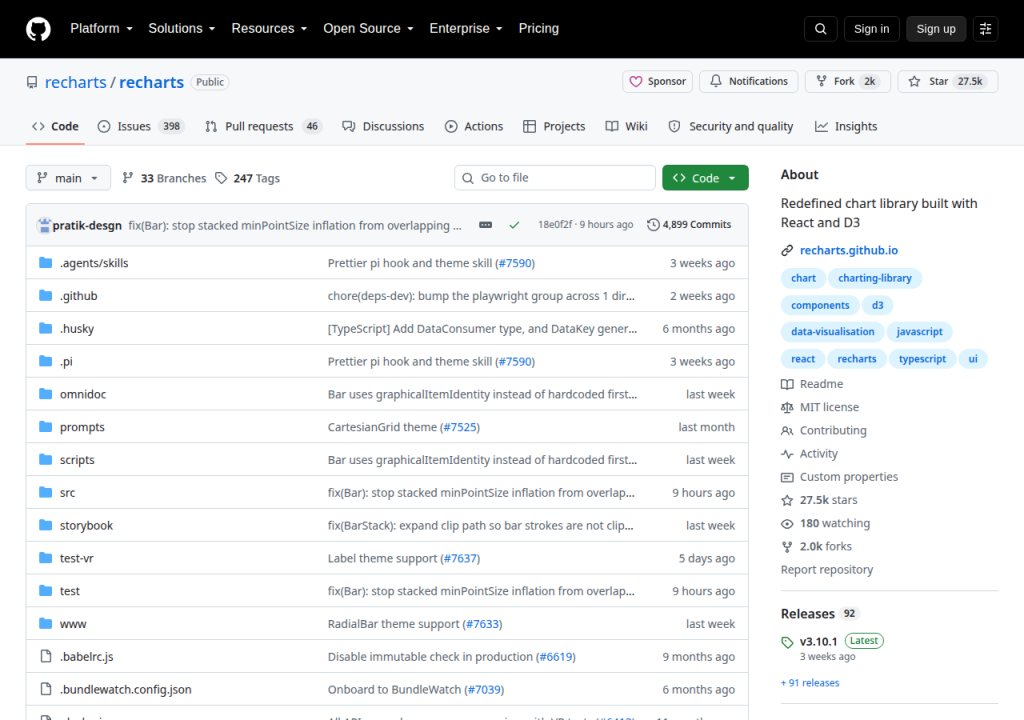Open the 247 Tags link
Screen dimensions: 1024x720
pyautogui.click(x=248, y=178)
